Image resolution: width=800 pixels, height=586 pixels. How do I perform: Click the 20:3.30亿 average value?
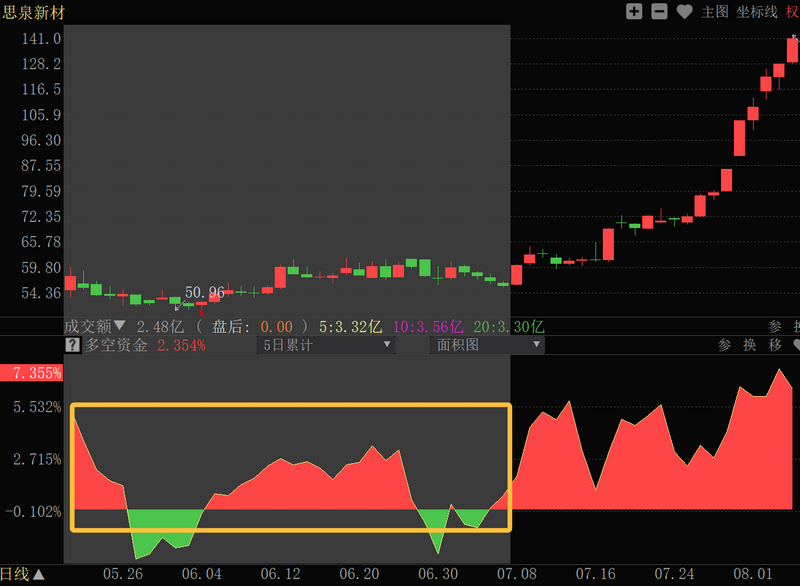tap(509, 326)
